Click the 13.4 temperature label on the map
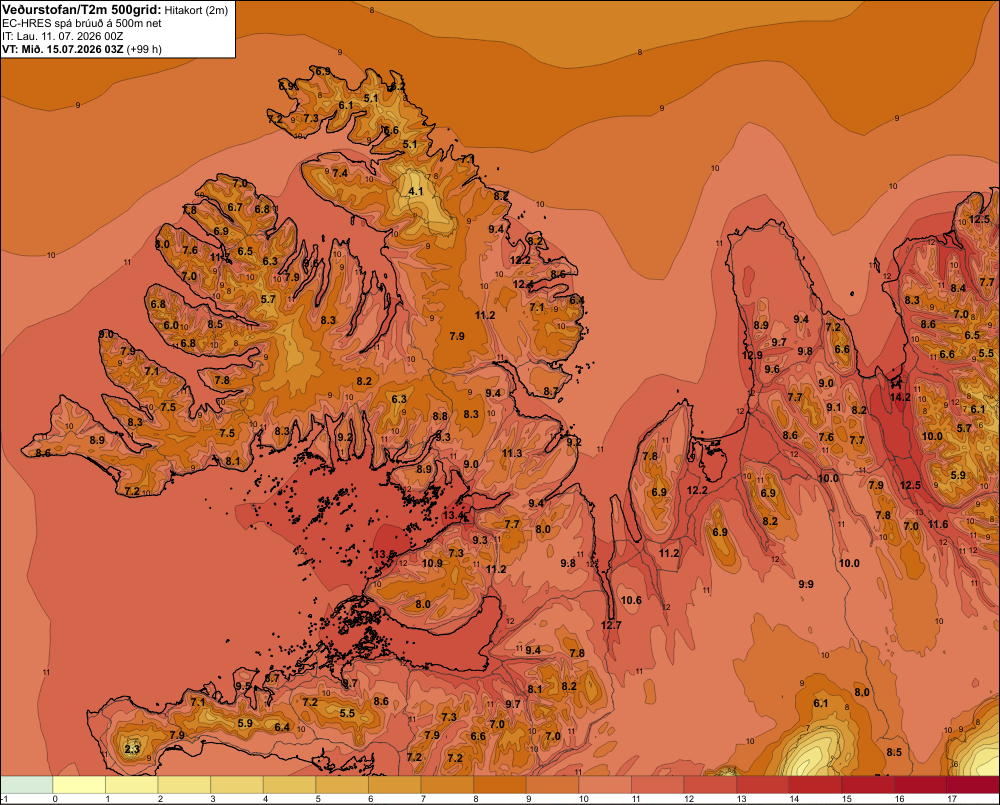The width and height of the screenshot is (1000, 805). (x=453, y=515)
